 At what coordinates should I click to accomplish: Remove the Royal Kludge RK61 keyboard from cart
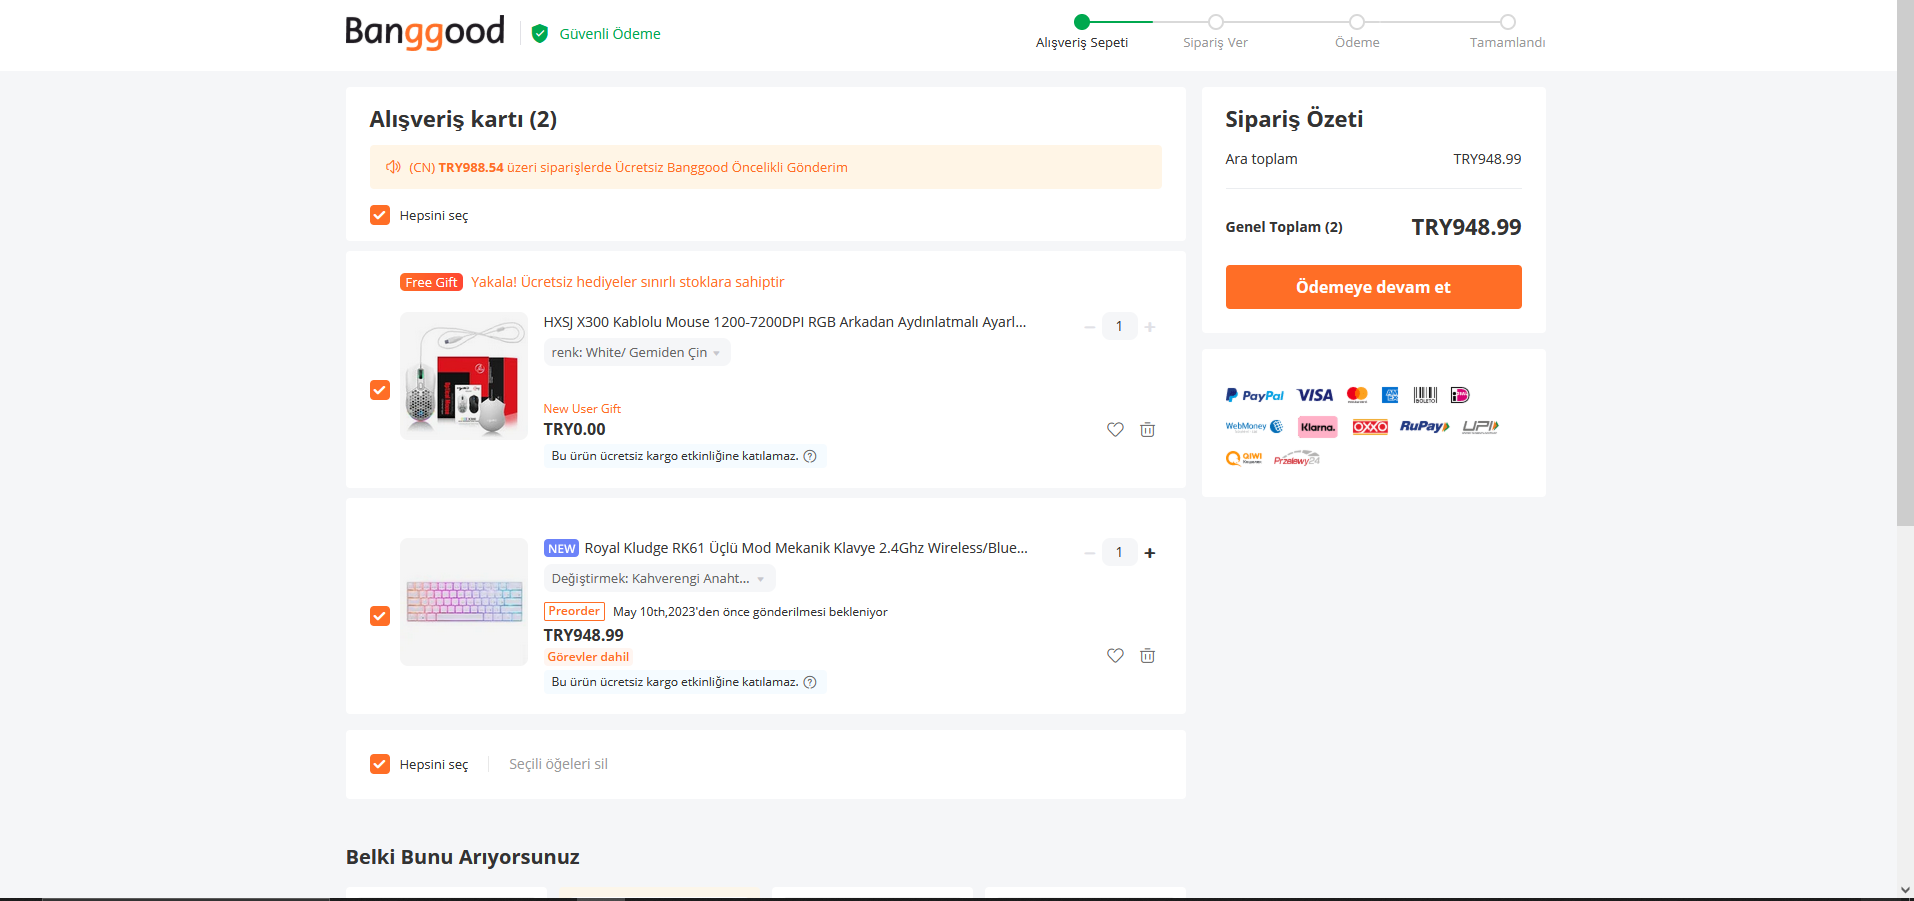point(1147,656)
